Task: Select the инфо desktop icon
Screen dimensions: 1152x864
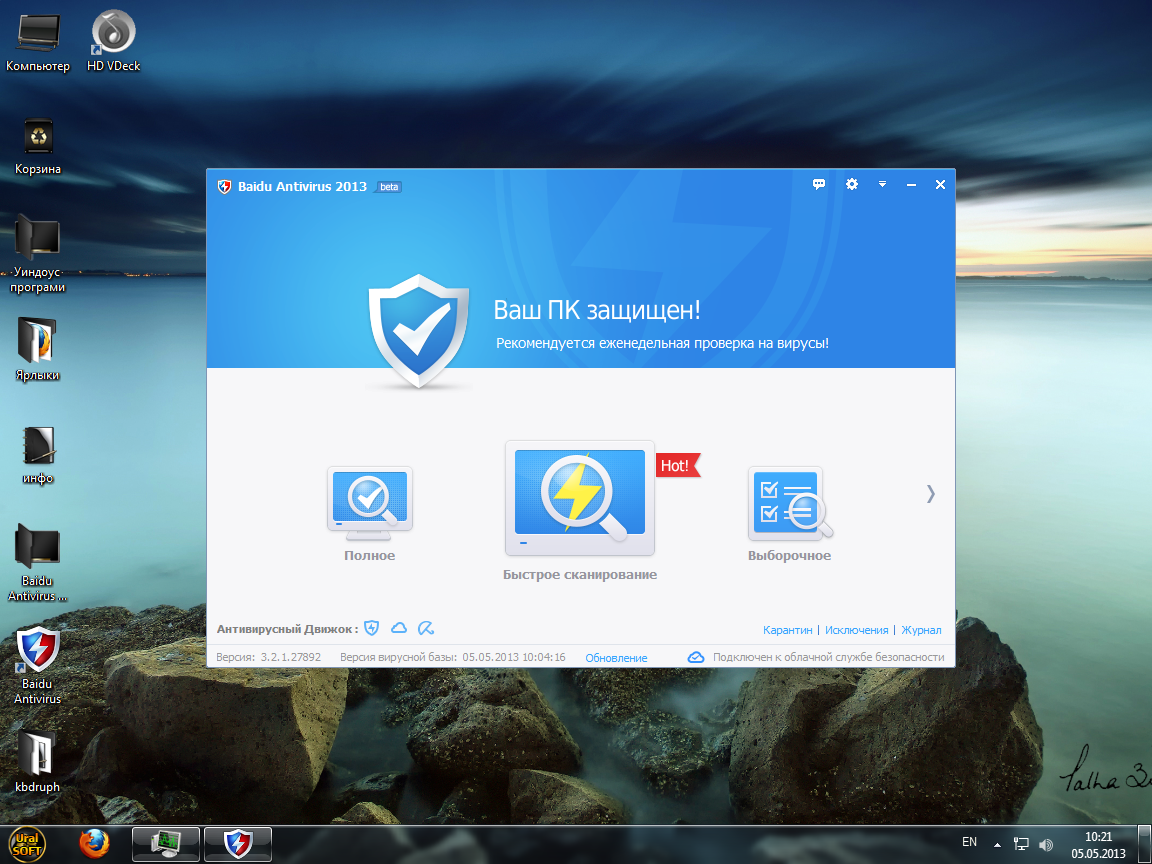Action: pyautogui.click(x=38, y=456)
